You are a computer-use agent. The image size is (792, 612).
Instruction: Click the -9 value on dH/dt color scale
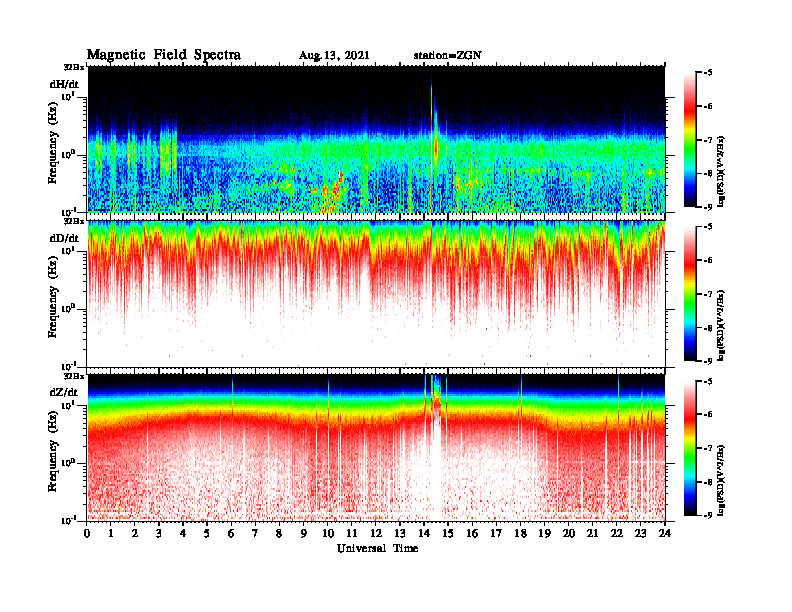[x=706, y=207]
